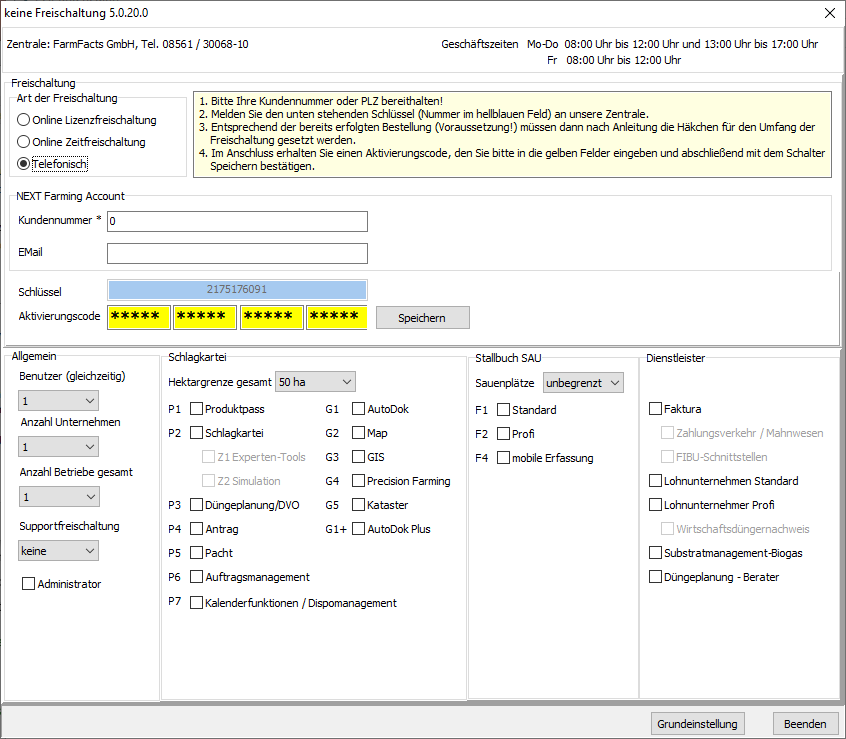Open the Sauenplätze dropdown
Viewport: 846px width, 739px height.
tap(582, 382)
